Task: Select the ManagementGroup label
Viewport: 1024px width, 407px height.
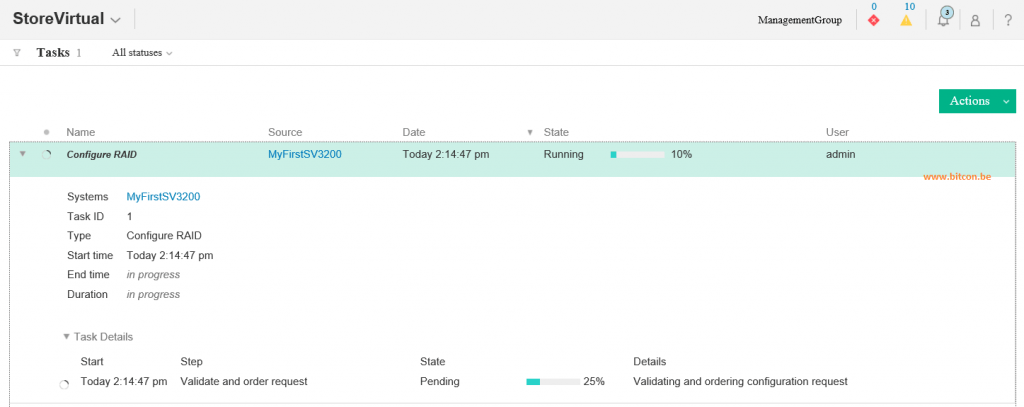Action: [x=799, y=20]
